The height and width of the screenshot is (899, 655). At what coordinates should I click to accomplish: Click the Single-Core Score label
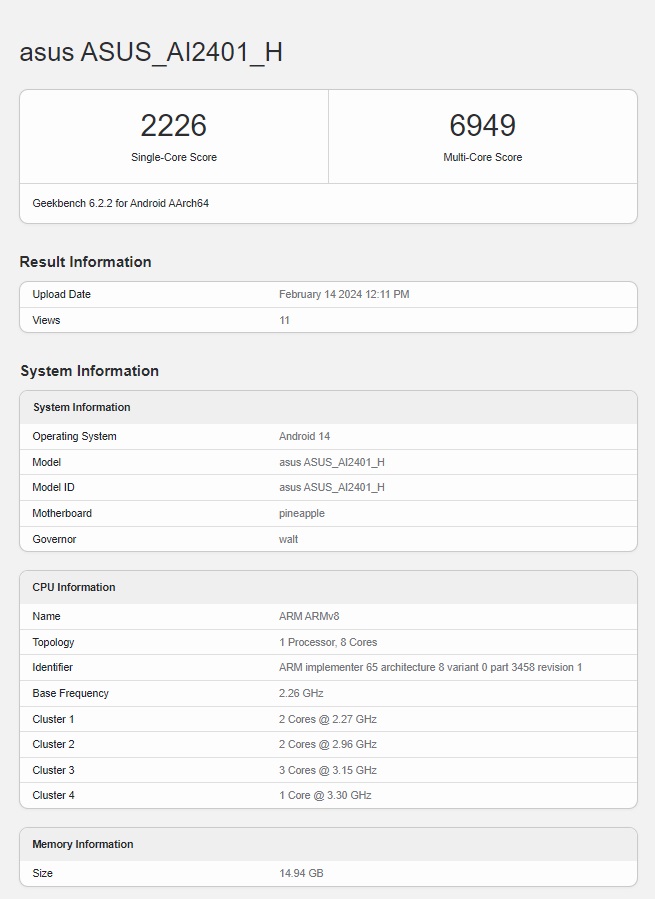[174, 157]
